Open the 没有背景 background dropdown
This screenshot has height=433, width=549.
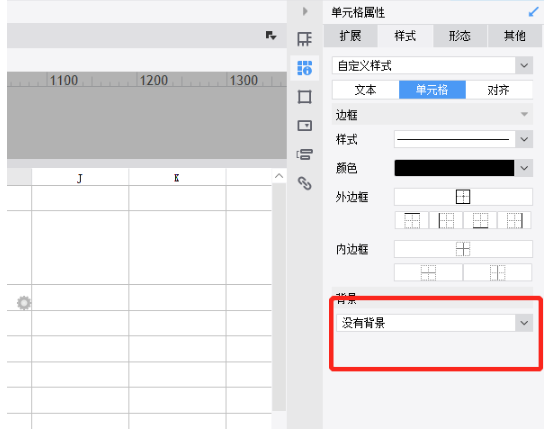click(x=435, y=323)
